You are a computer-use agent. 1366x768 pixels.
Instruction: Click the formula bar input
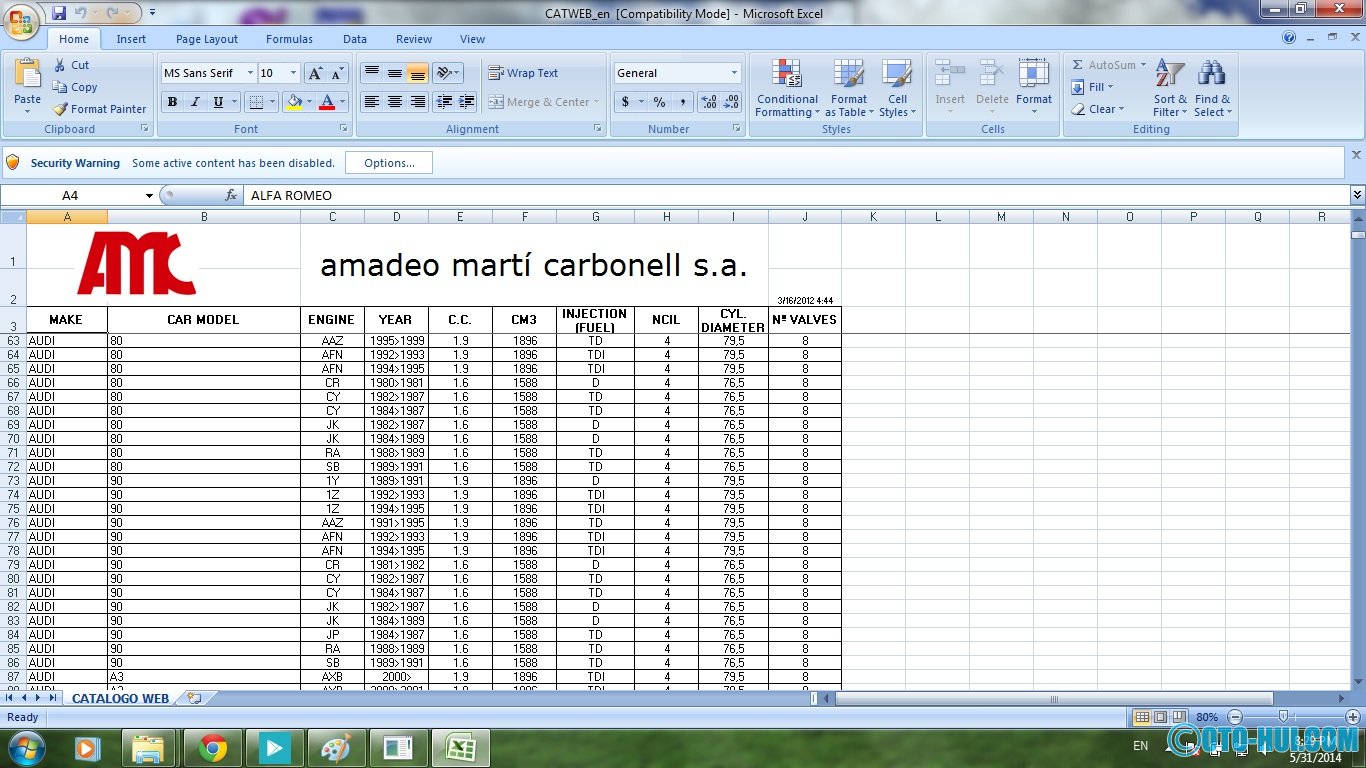tap(795, 195)
